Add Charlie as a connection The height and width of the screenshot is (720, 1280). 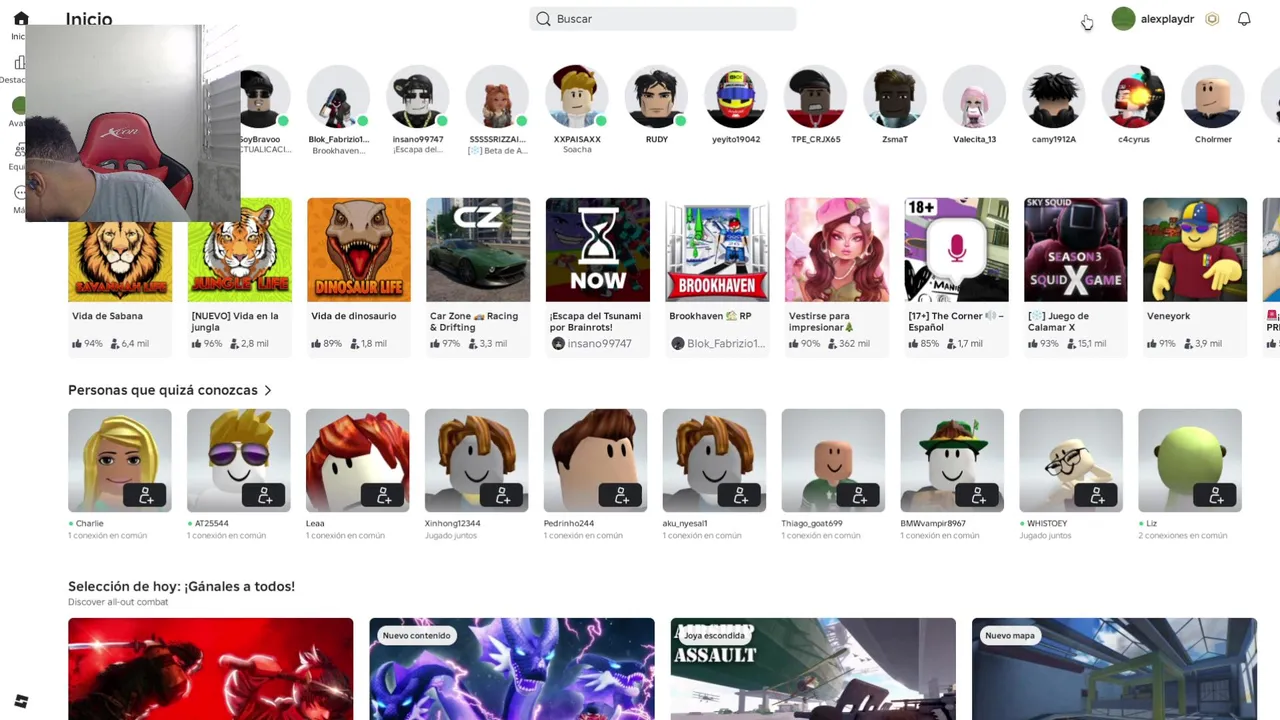pos(146,495)
